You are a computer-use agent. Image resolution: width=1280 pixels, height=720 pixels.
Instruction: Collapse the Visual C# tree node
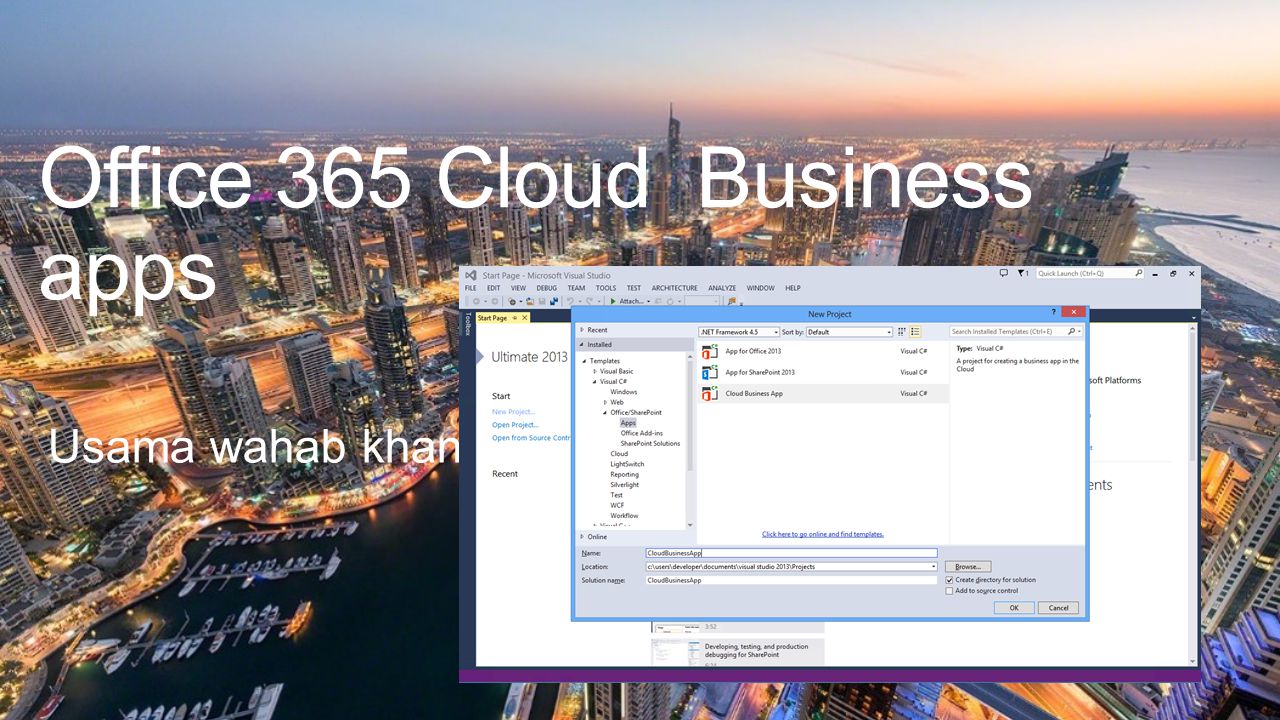[x=595, y=382]
